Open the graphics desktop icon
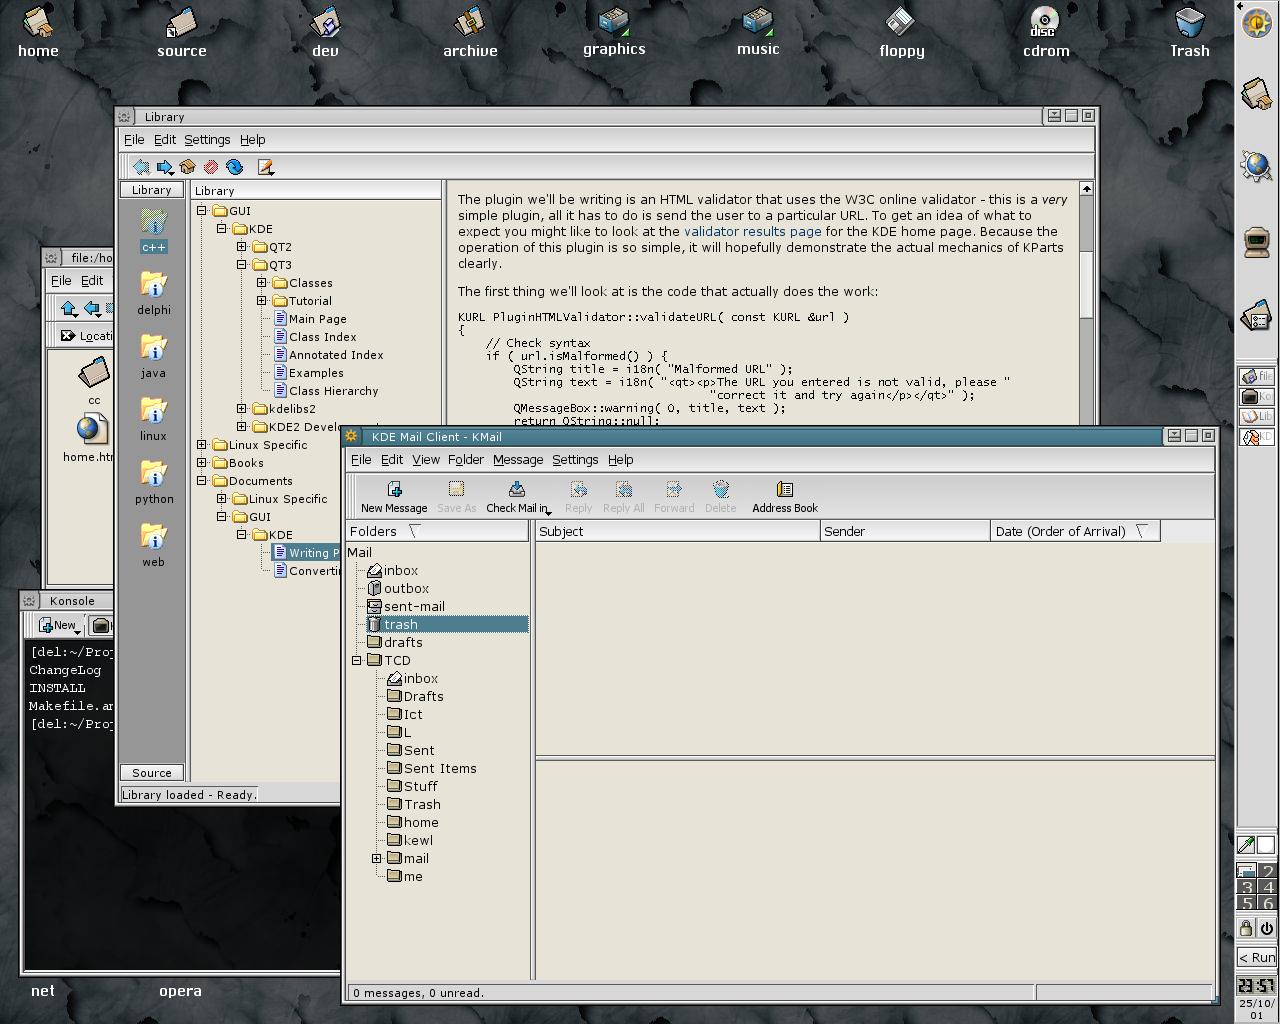The height and width of the screenshot is (1024, 1280). click(x=614, y=31)
